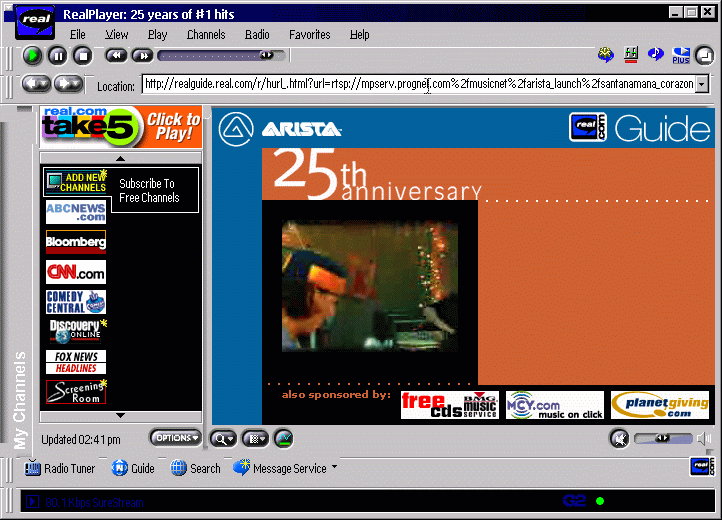Open the video controls dropdown next to zoom
The height and width of the screenshot is (520, 722).
point(256,439)
